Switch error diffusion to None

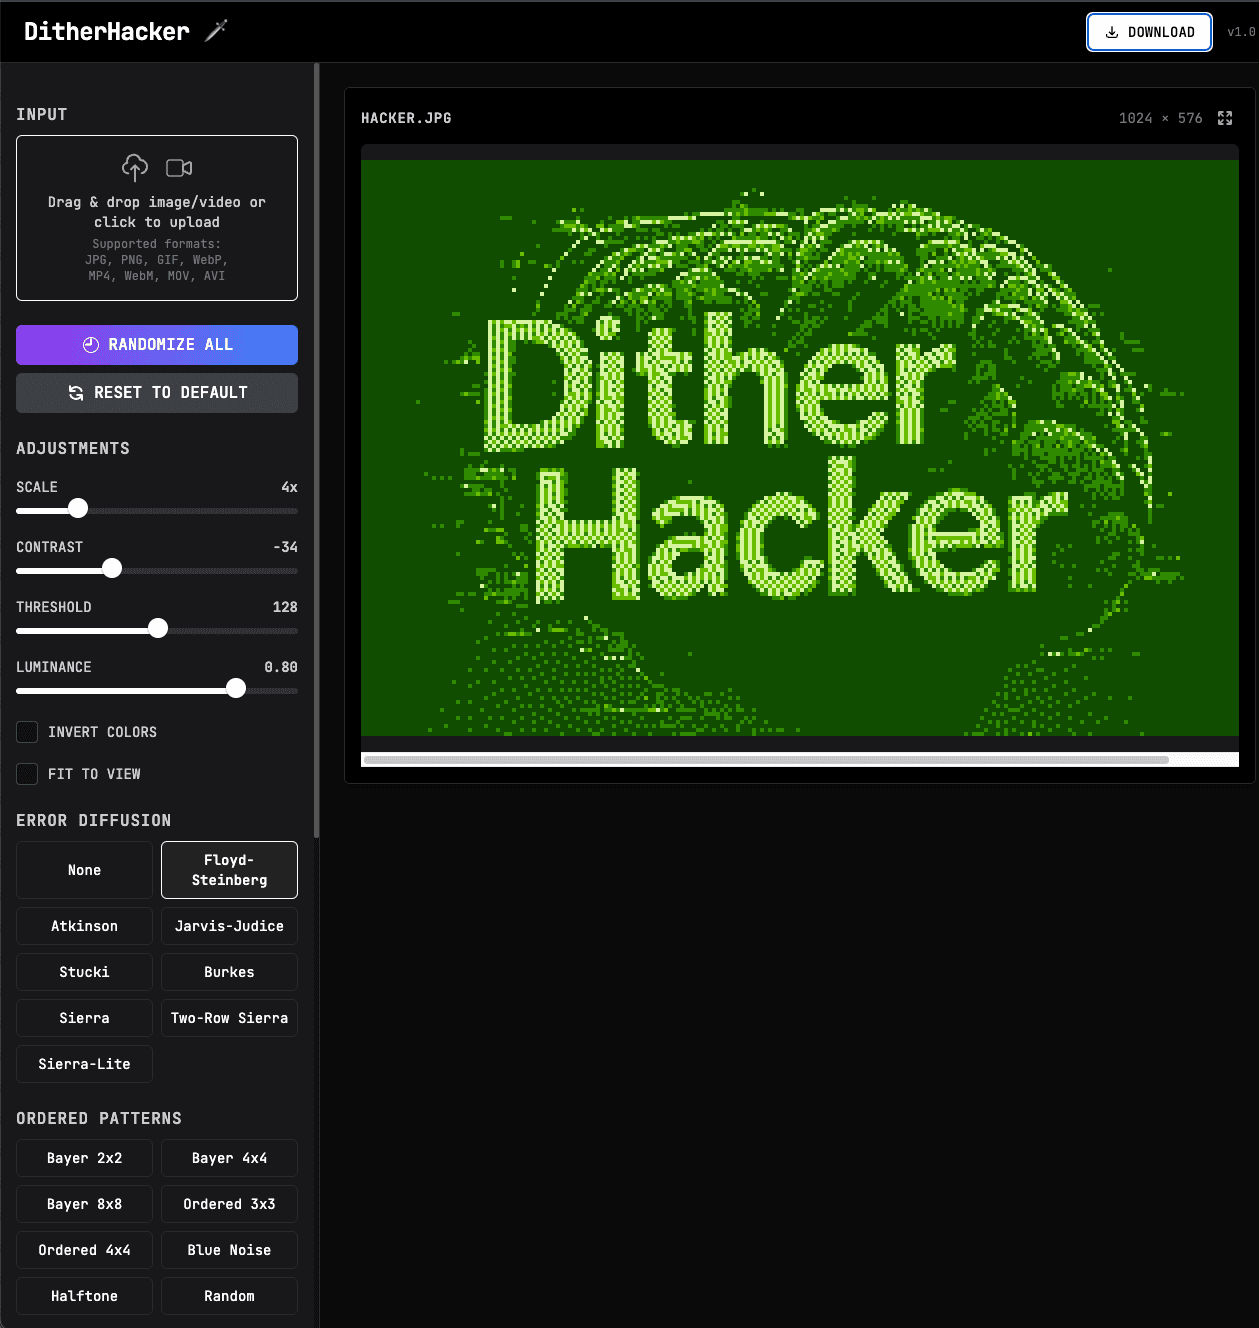[84, 870]
